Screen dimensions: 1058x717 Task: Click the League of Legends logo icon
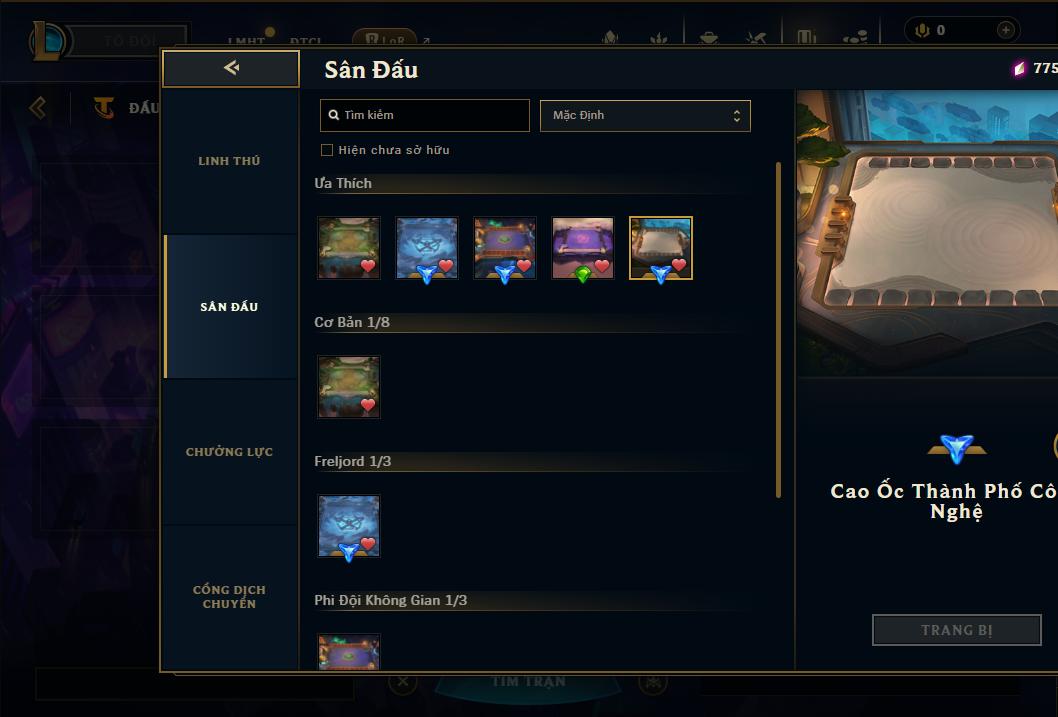click(47, 40)
